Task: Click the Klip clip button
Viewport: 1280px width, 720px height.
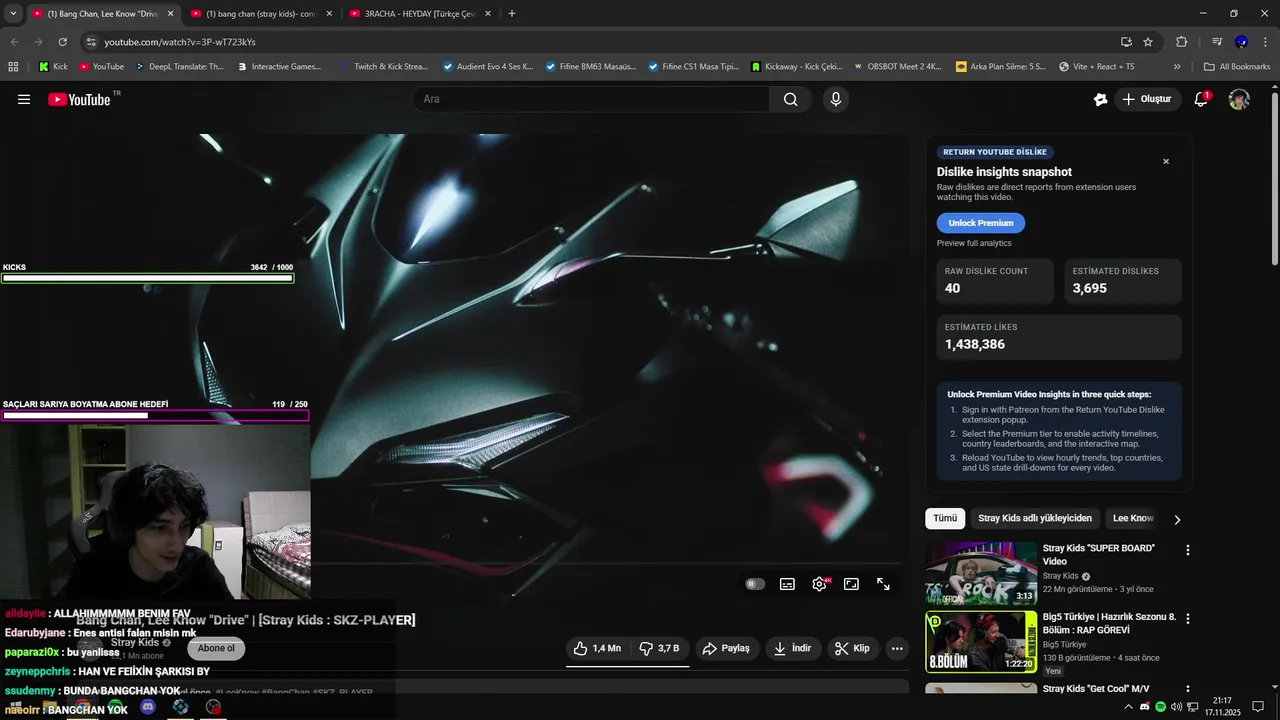Action: point(852,648)
